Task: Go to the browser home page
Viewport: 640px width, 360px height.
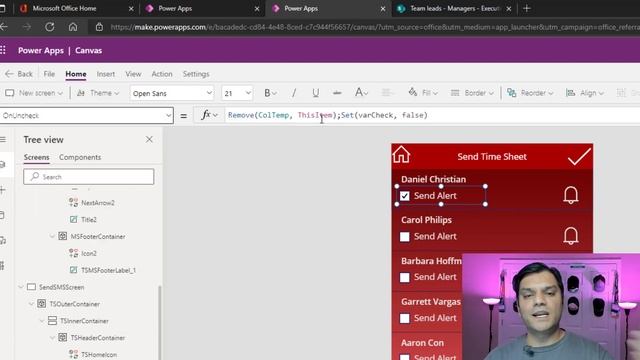Action: tap(73, 27)
